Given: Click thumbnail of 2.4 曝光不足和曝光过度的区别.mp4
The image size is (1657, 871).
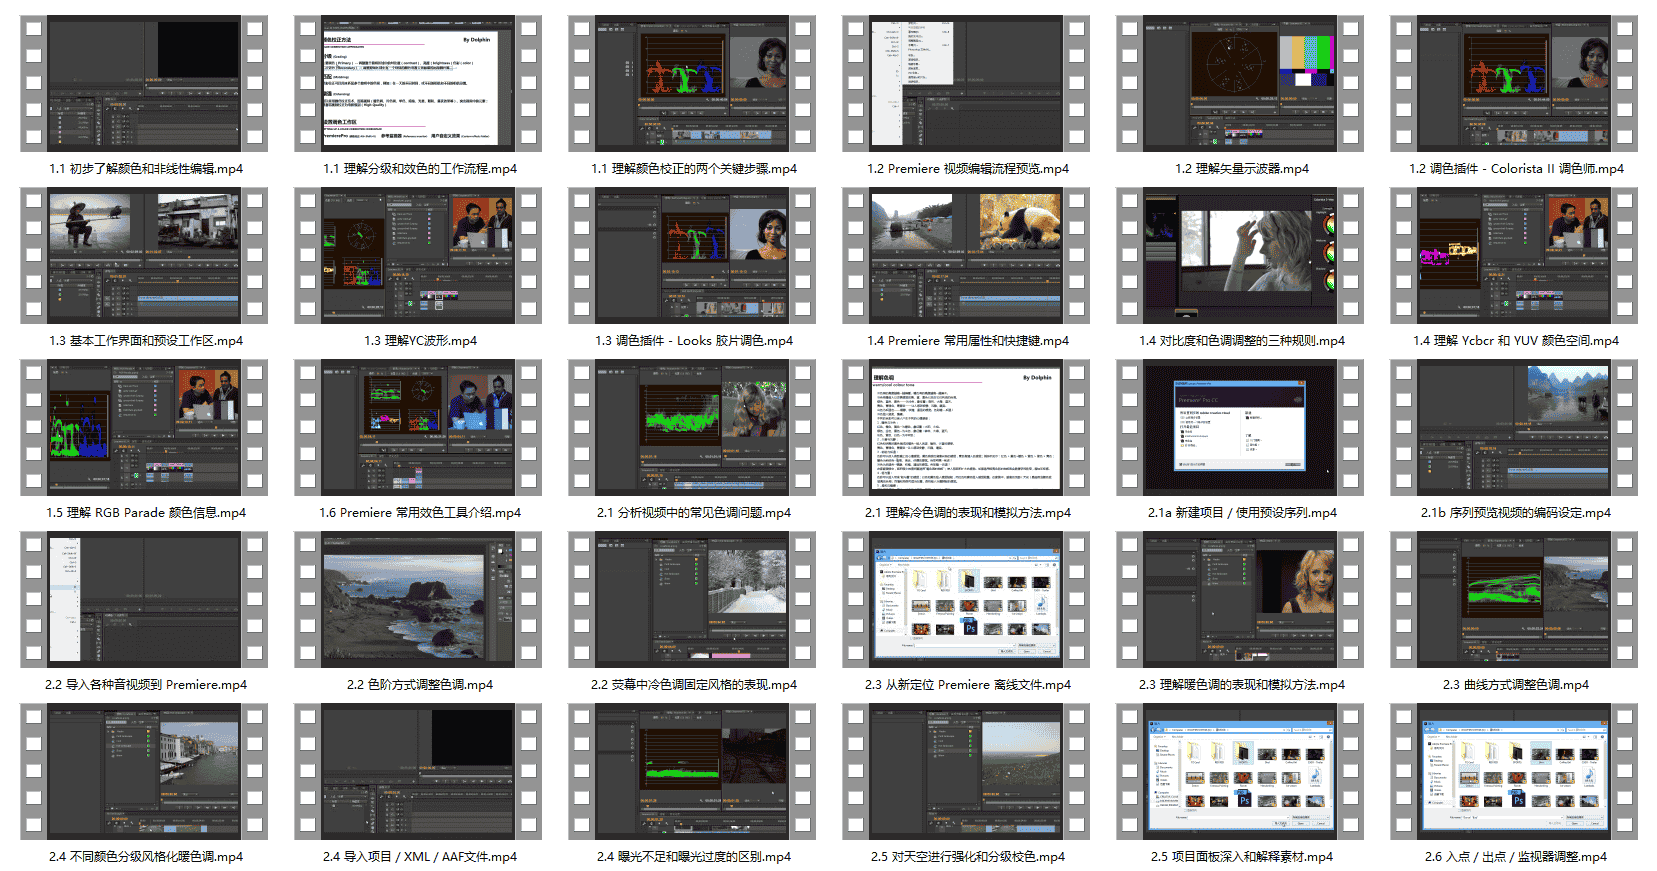Looking at the screenshot, I should [x=692, y=771].
